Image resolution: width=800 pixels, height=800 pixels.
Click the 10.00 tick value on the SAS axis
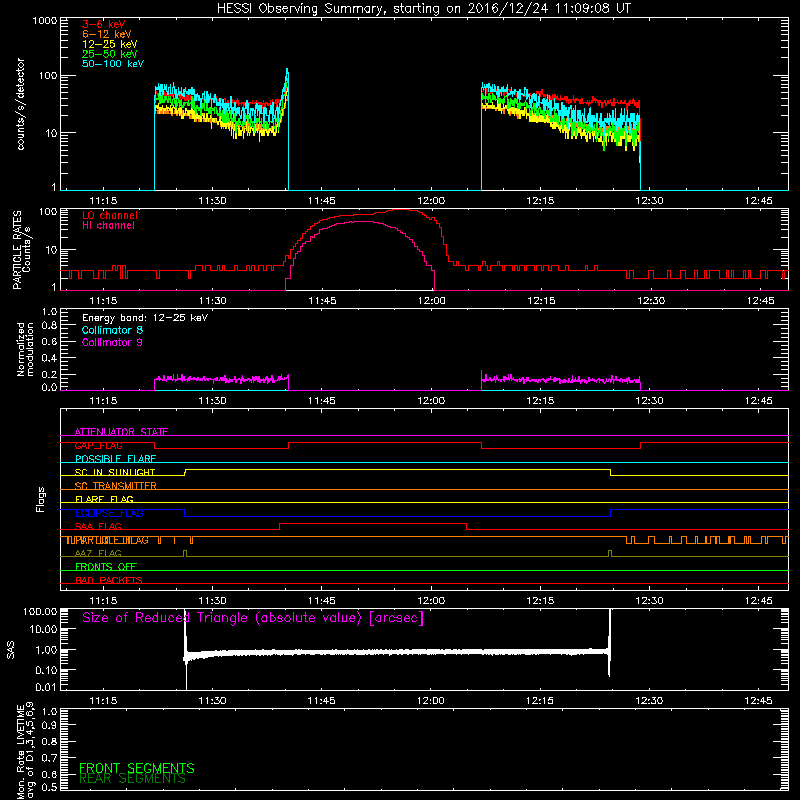tap(43, 630)
